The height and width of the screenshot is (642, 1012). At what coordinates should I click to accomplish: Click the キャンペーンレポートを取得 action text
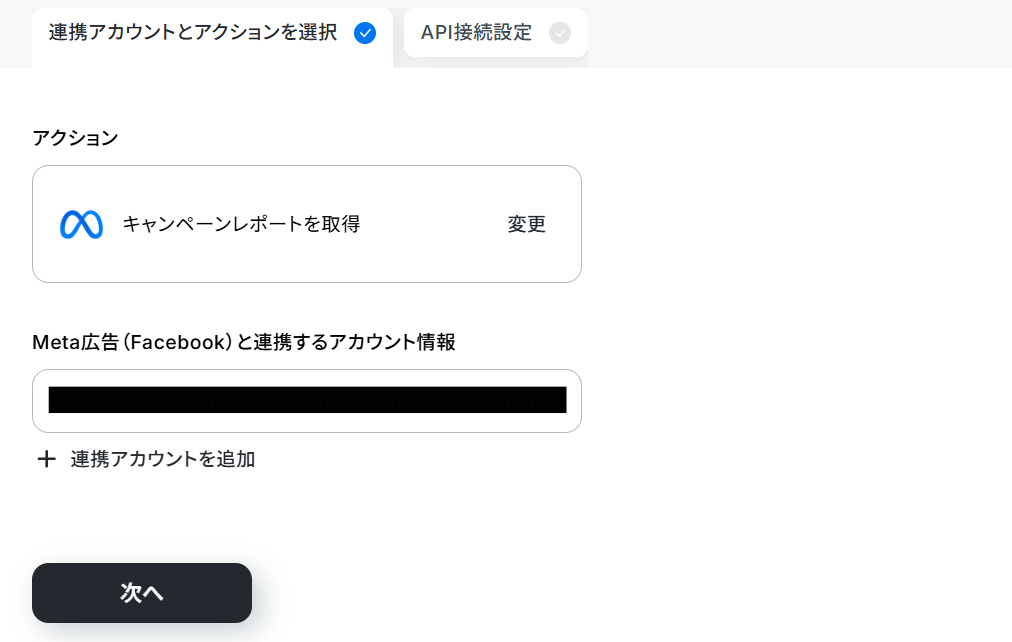[241, 224]
